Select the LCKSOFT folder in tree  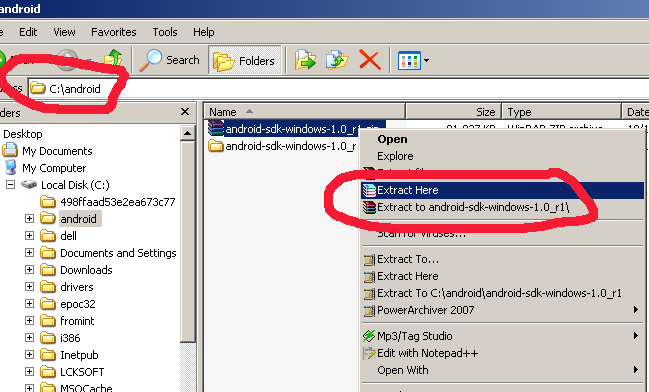82,372
